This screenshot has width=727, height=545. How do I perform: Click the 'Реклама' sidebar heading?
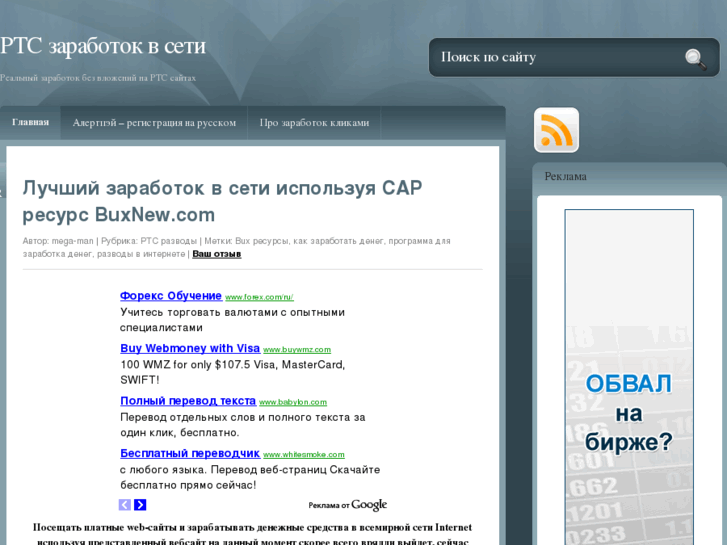(566, 176)
